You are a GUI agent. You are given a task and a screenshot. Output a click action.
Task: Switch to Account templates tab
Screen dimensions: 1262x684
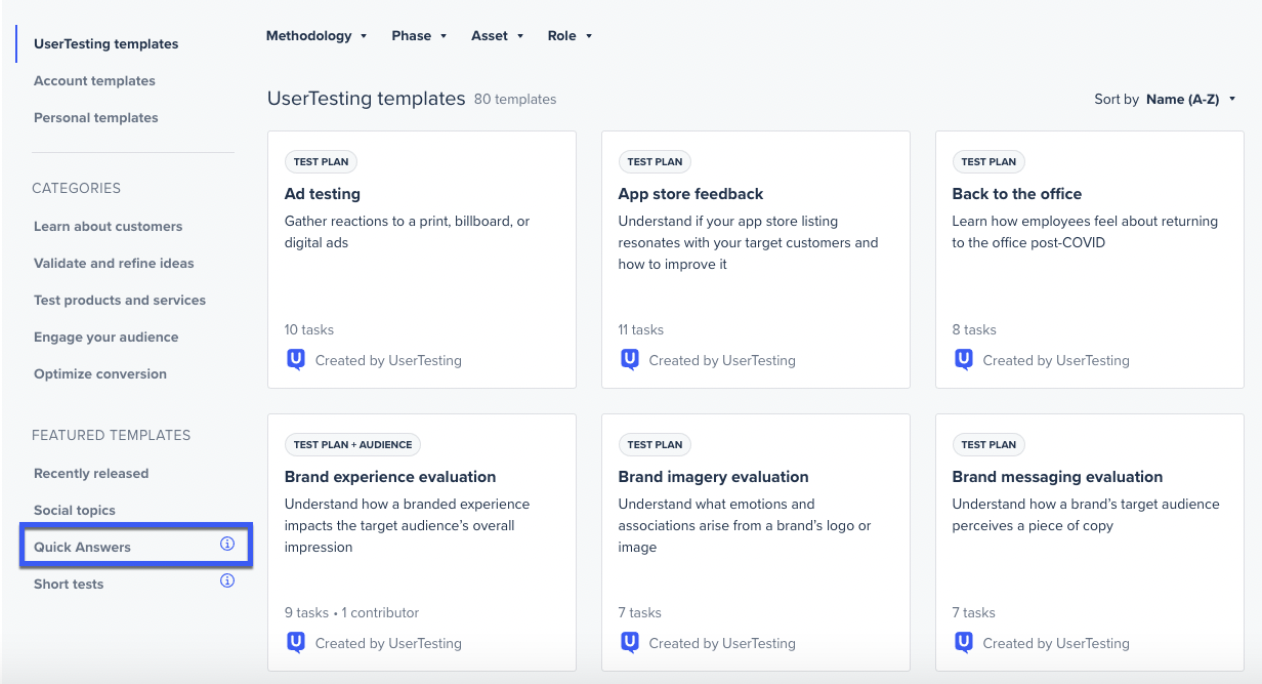click(95, 81)
